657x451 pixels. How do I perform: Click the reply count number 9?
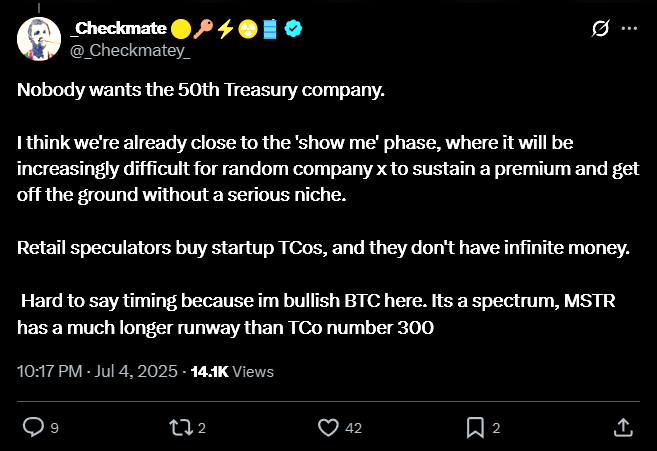click(54, 428)
